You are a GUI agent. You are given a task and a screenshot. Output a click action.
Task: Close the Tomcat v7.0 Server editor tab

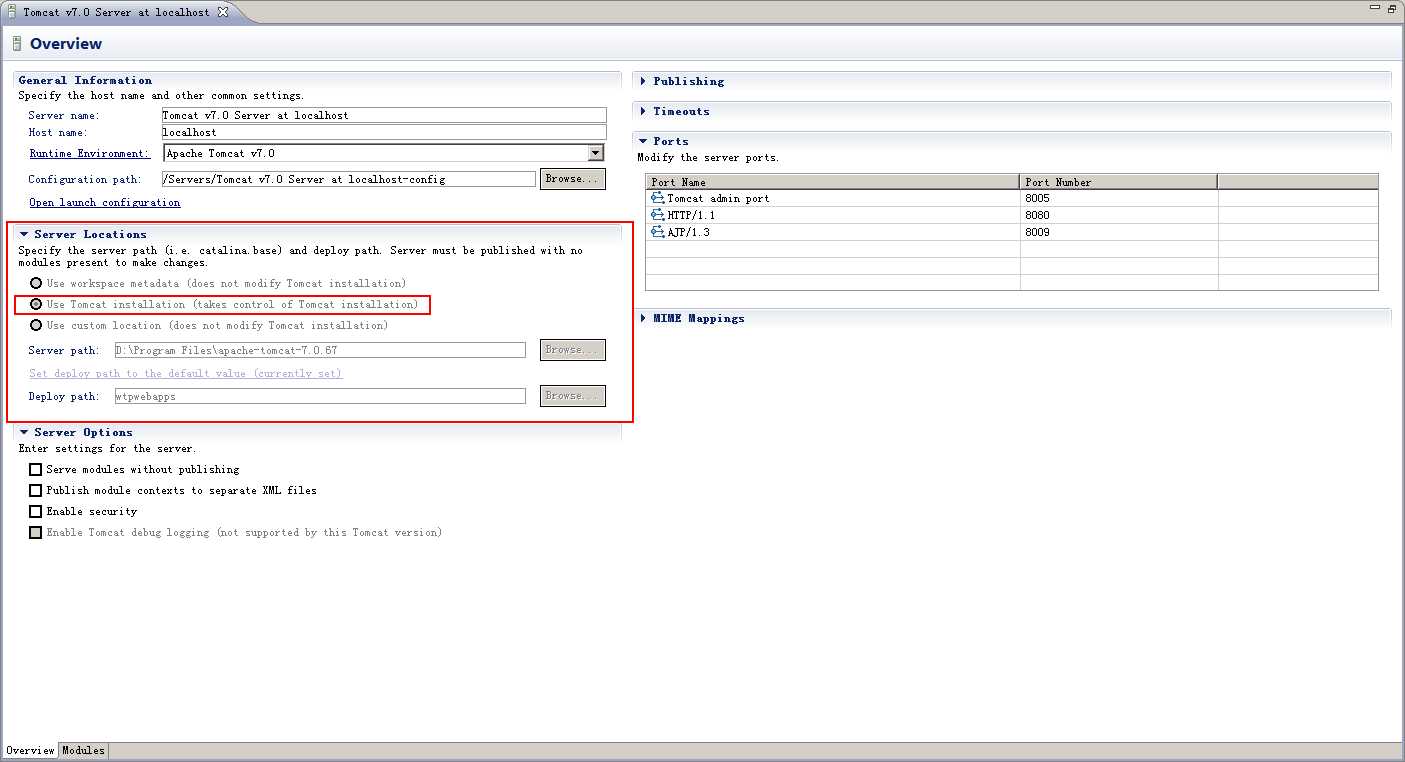click(223, 11)
